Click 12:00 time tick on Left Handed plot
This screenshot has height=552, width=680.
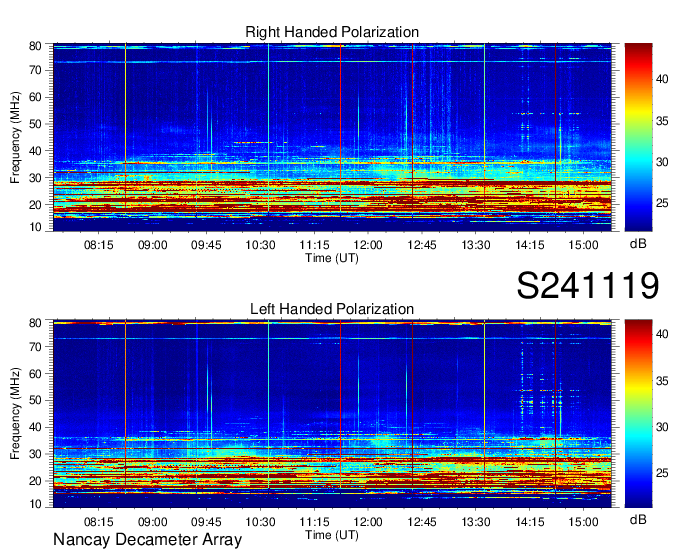pyautogui.click(x=368, y=522)
